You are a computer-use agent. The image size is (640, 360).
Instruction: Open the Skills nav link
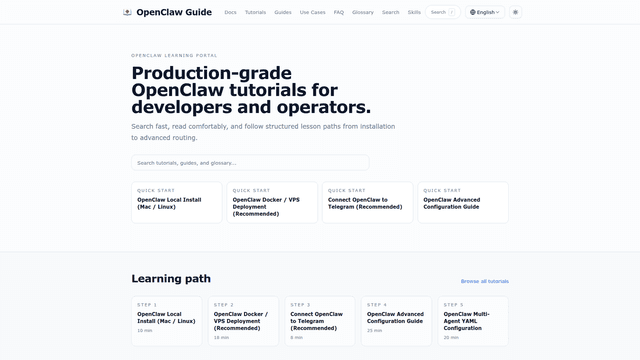click(414, 12)
